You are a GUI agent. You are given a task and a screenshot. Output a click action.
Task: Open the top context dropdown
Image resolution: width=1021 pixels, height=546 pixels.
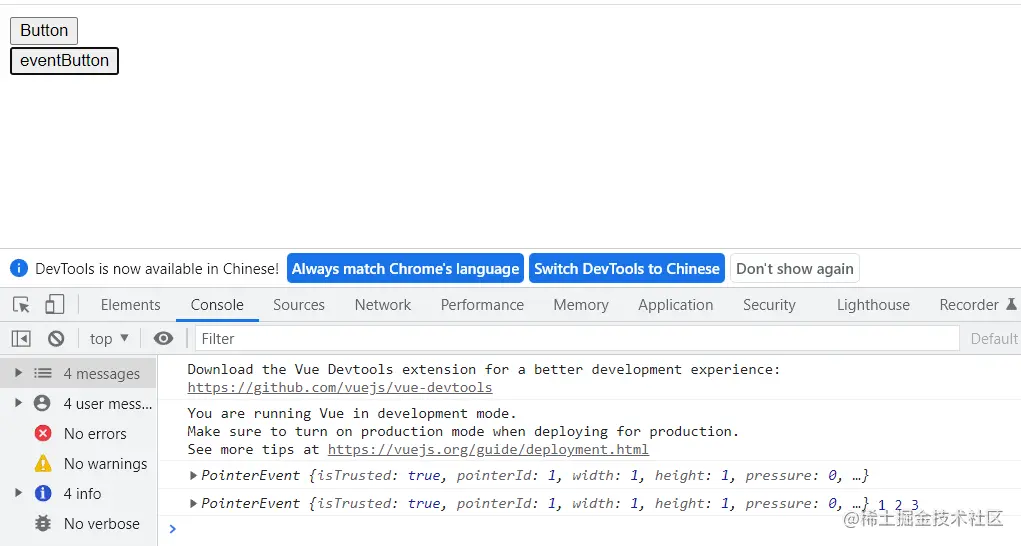pyautogui.click(x=109, y=338)
